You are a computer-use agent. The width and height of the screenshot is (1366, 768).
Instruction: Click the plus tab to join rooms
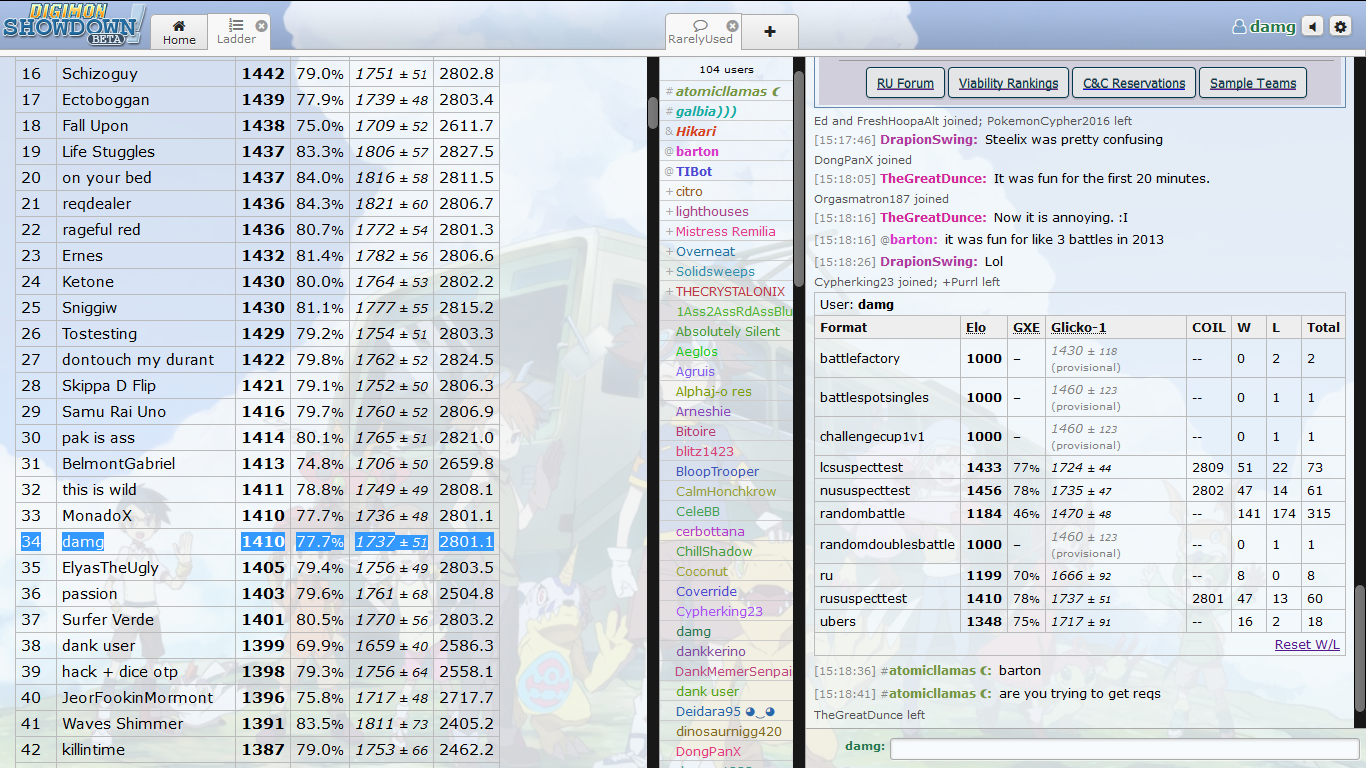click(770, 32)
